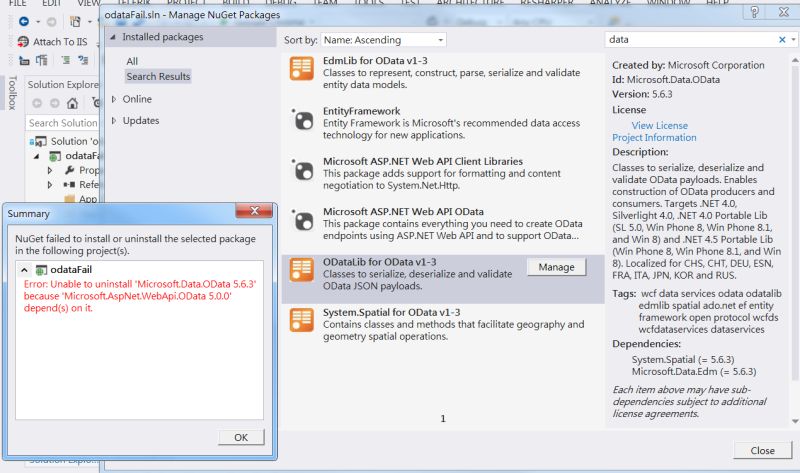Expand the Properties node in Solution Explorer
Screen dimensions: 800x473
(x=50, y=170)
